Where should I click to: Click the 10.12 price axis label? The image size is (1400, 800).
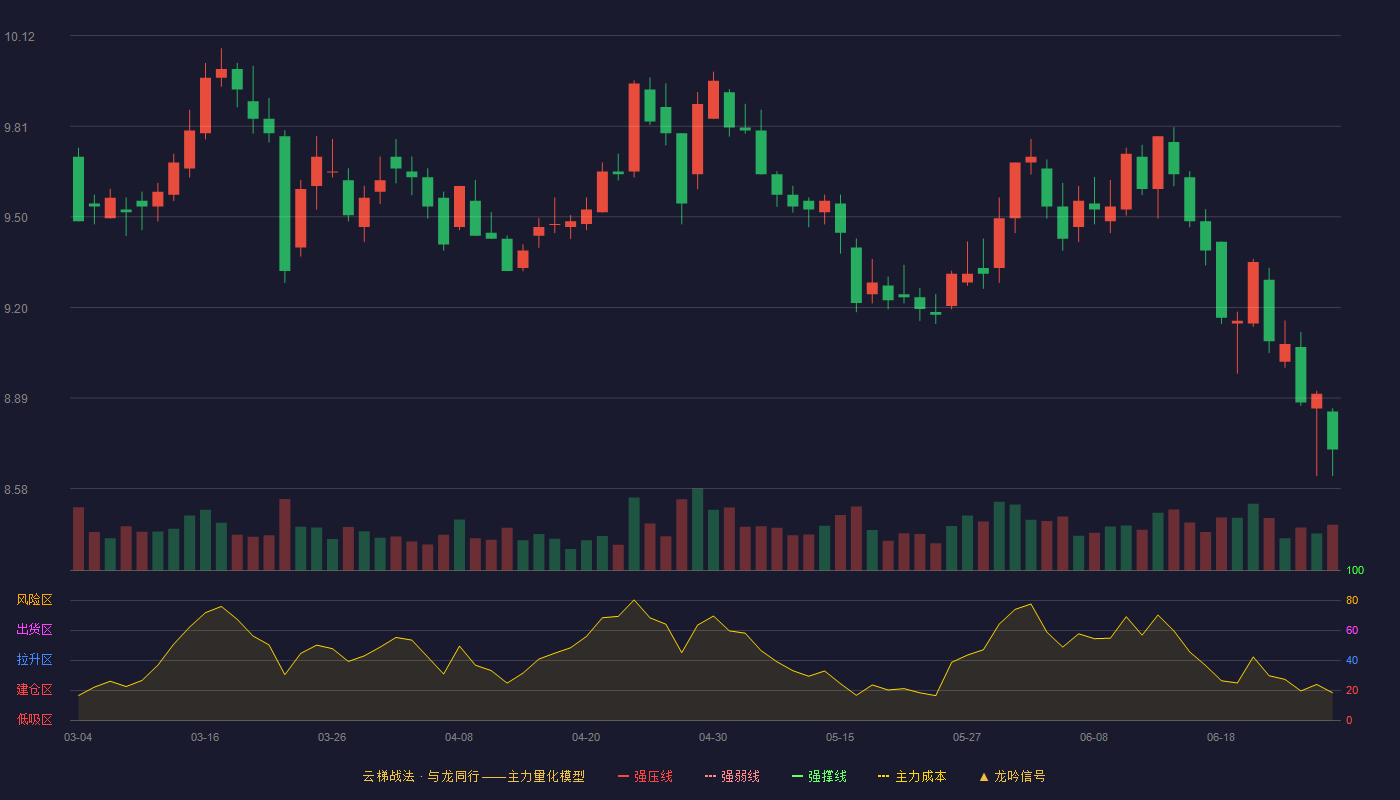19,37
